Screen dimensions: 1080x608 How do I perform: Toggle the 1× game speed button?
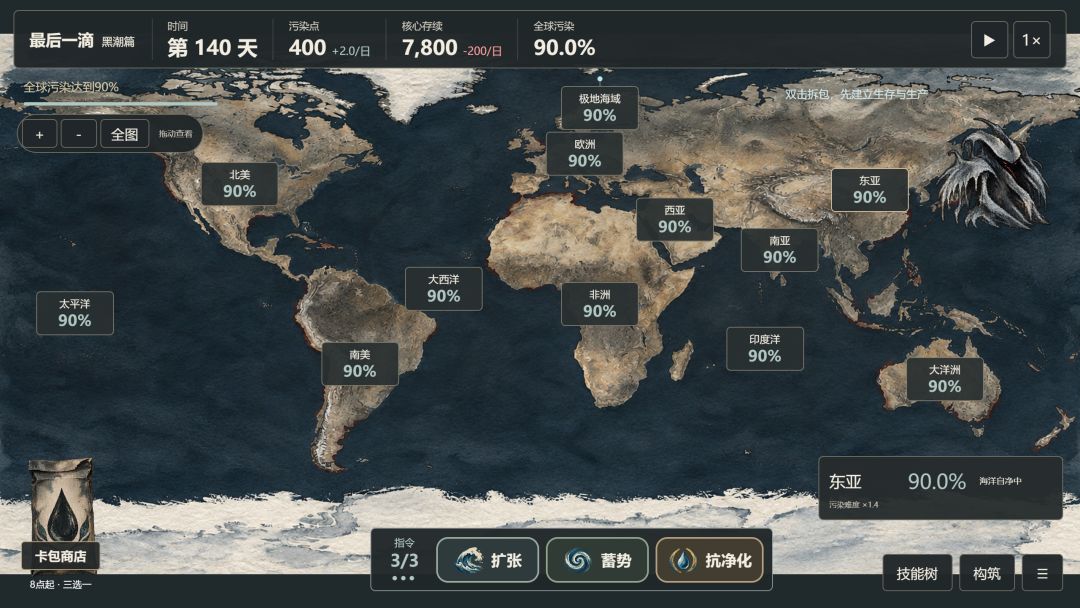pyautogui.click(x=1031, y=40)
